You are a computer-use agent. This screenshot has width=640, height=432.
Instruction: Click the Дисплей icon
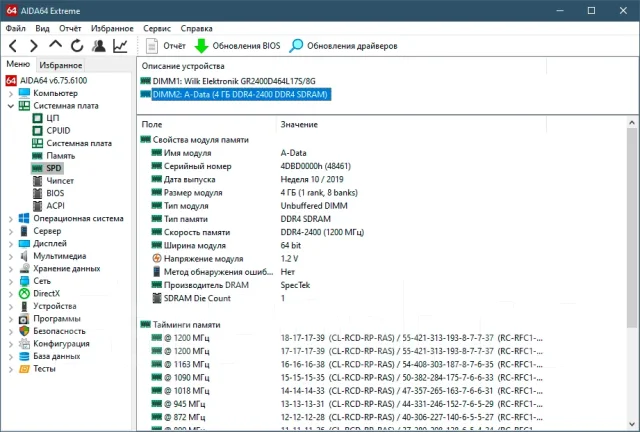tap(24, 243)
